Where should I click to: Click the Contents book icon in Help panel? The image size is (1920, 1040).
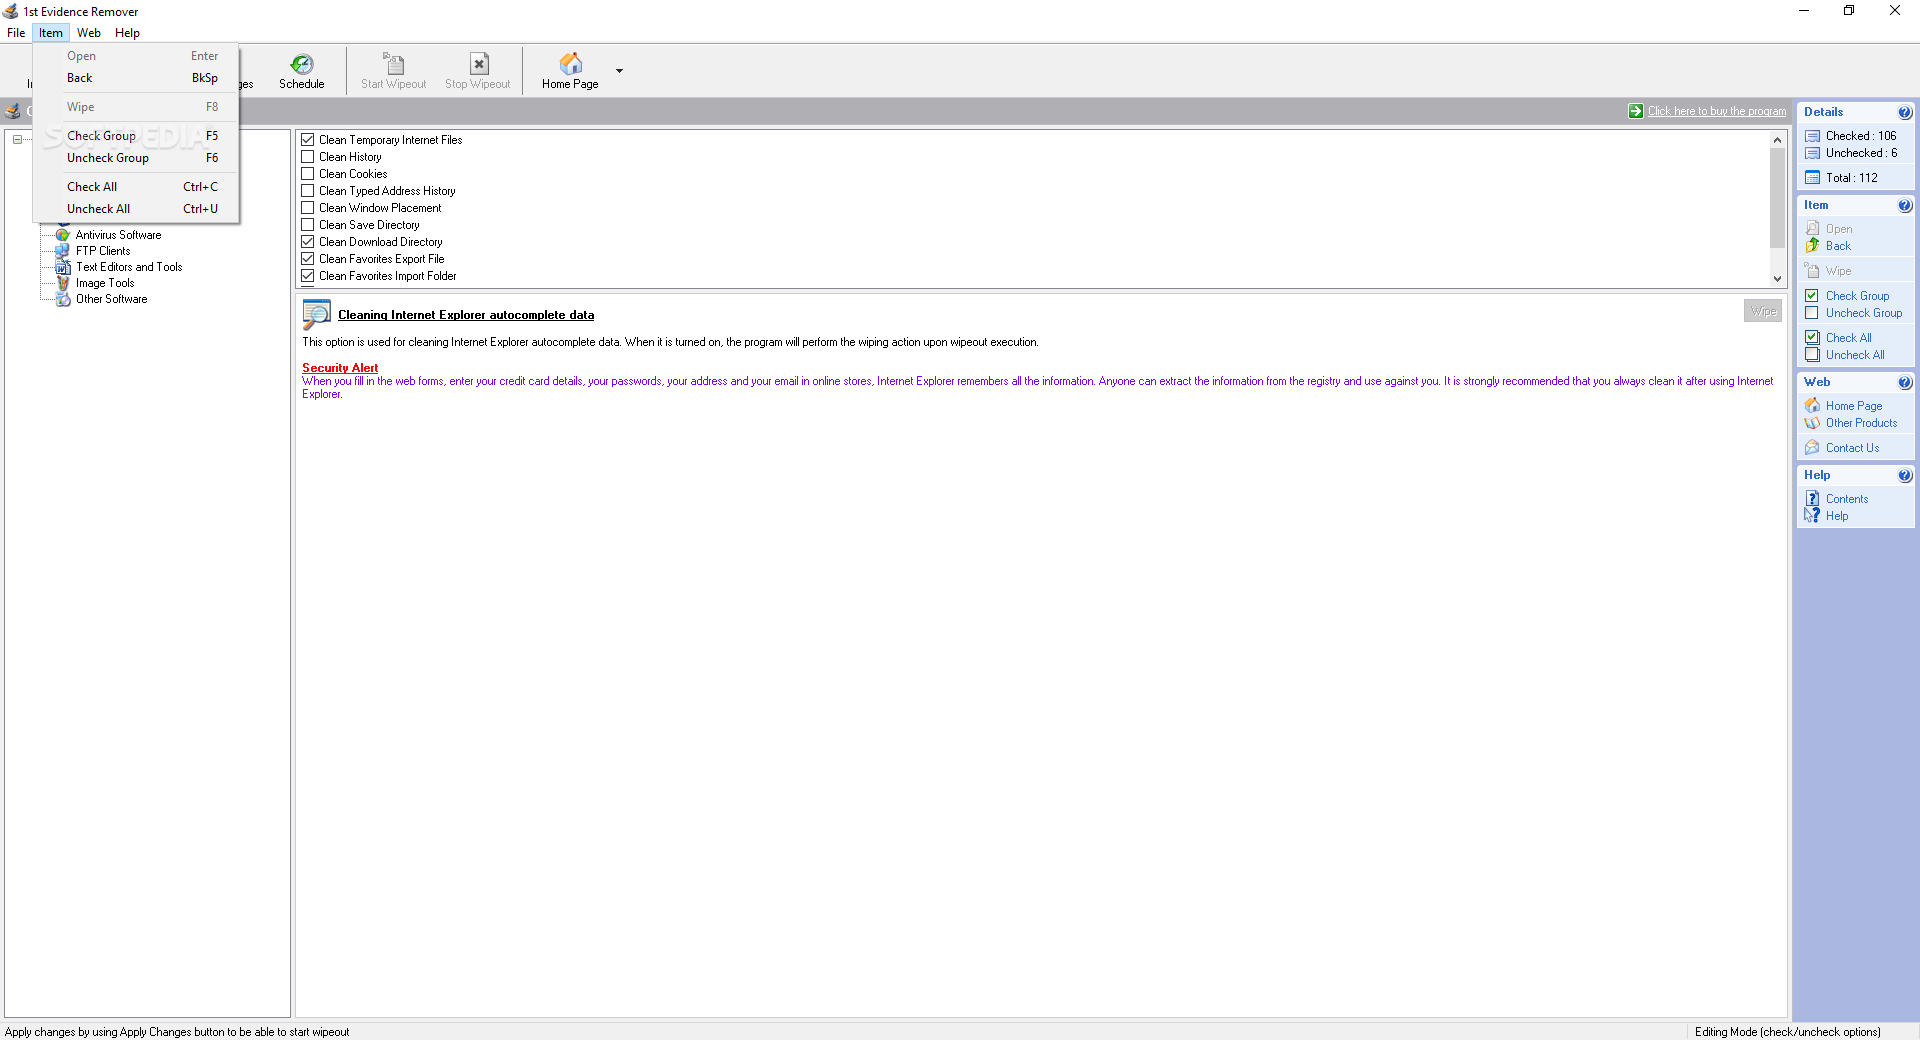click(x=1812, y=498)
